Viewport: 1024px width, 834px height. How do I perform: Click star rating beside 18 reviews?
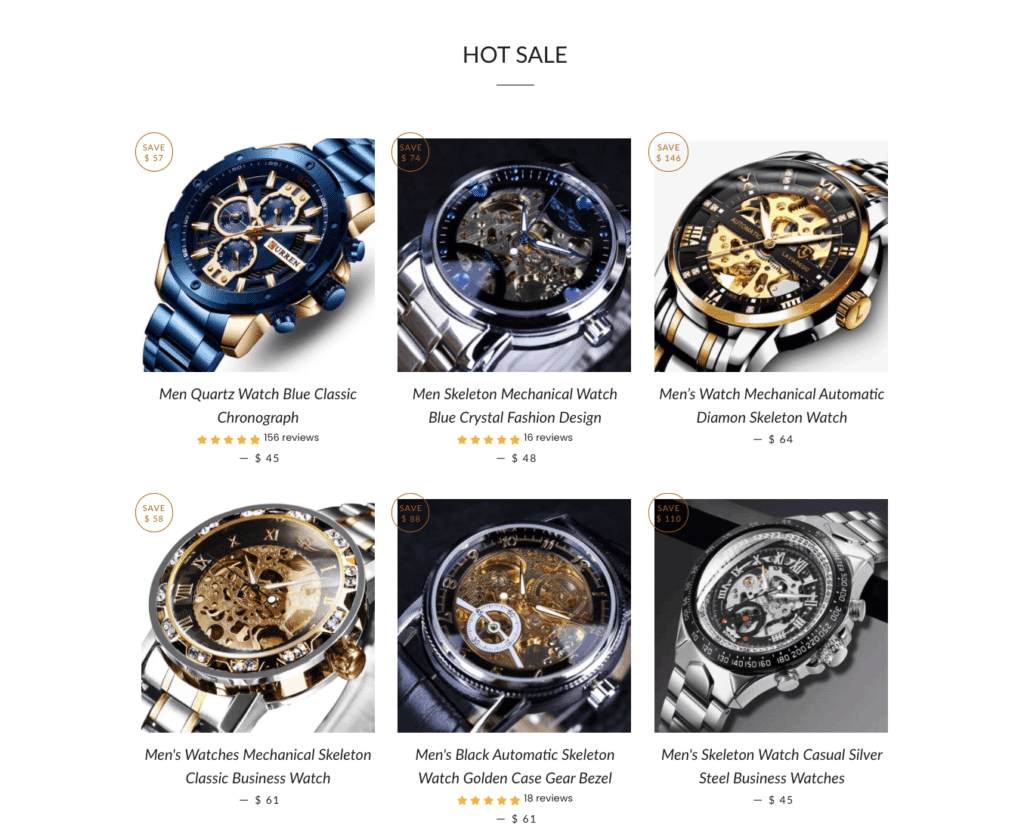click(x=488, y=799)
